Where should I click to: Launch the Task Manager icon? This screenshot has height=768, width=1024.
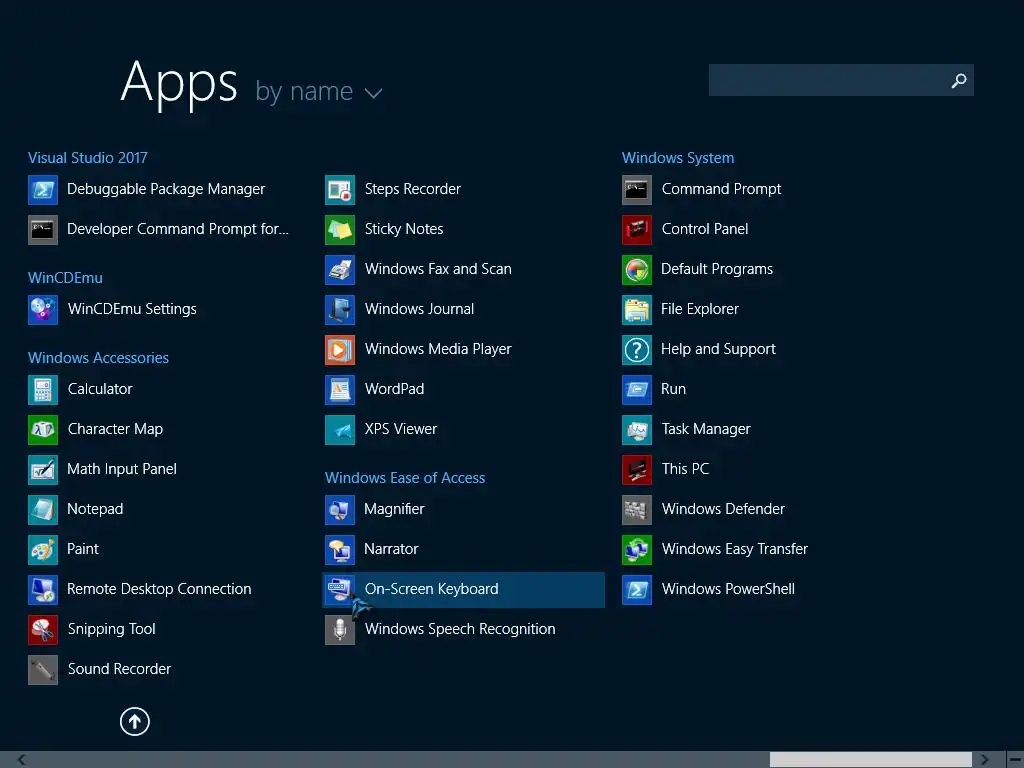click(637, 429)
